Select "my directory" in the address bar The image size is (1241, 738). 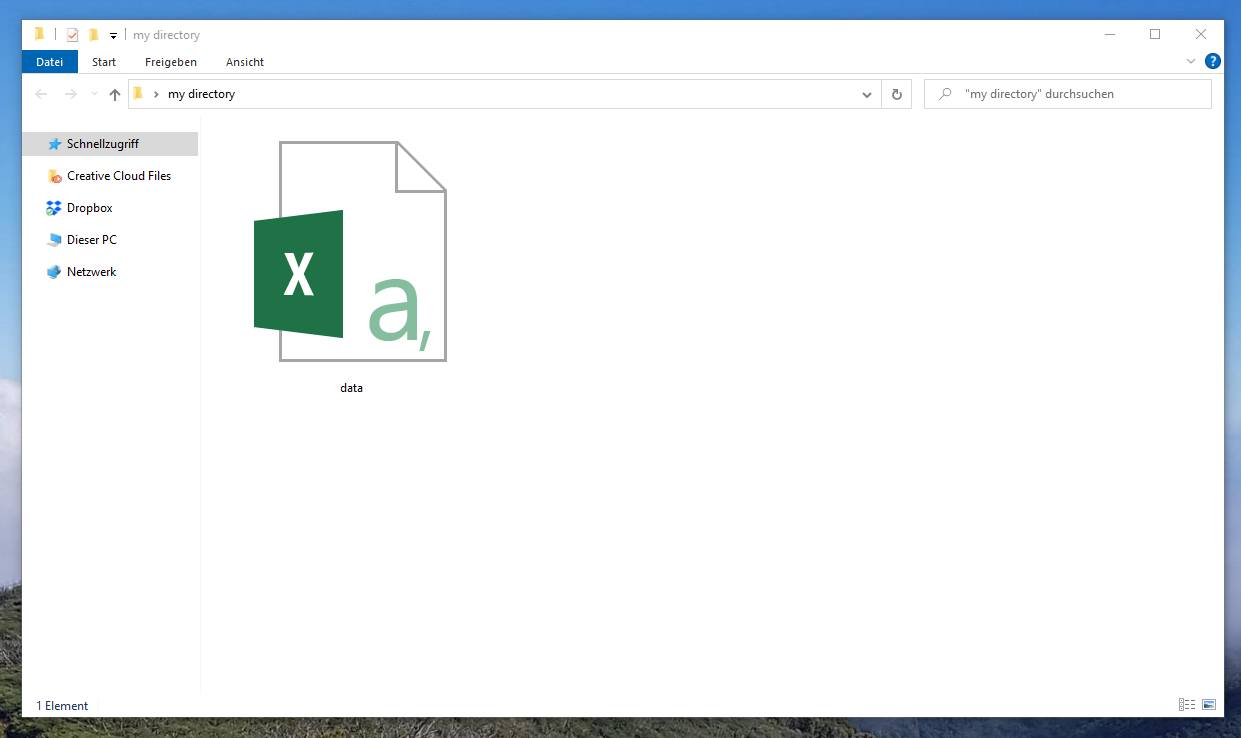pyautogui.click(x=201, y=94)
